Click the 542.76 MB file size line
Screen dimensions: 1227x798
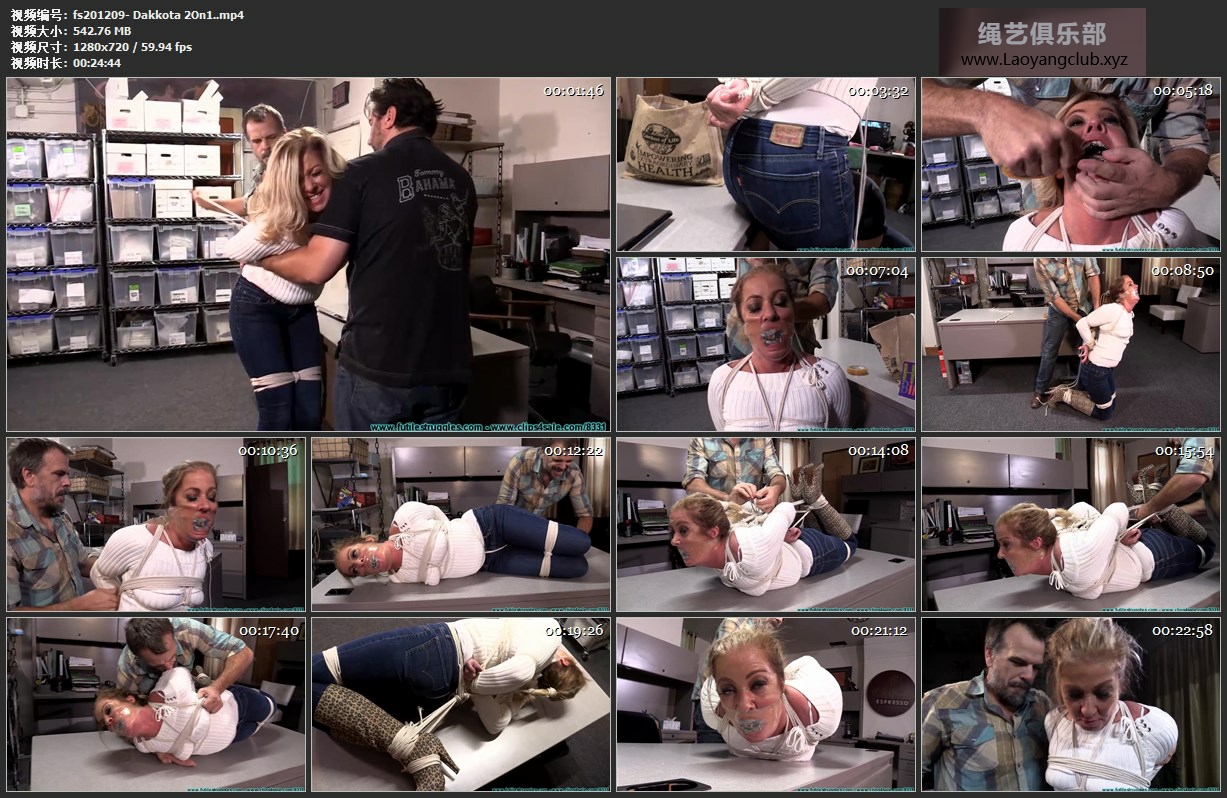(70, 31)
